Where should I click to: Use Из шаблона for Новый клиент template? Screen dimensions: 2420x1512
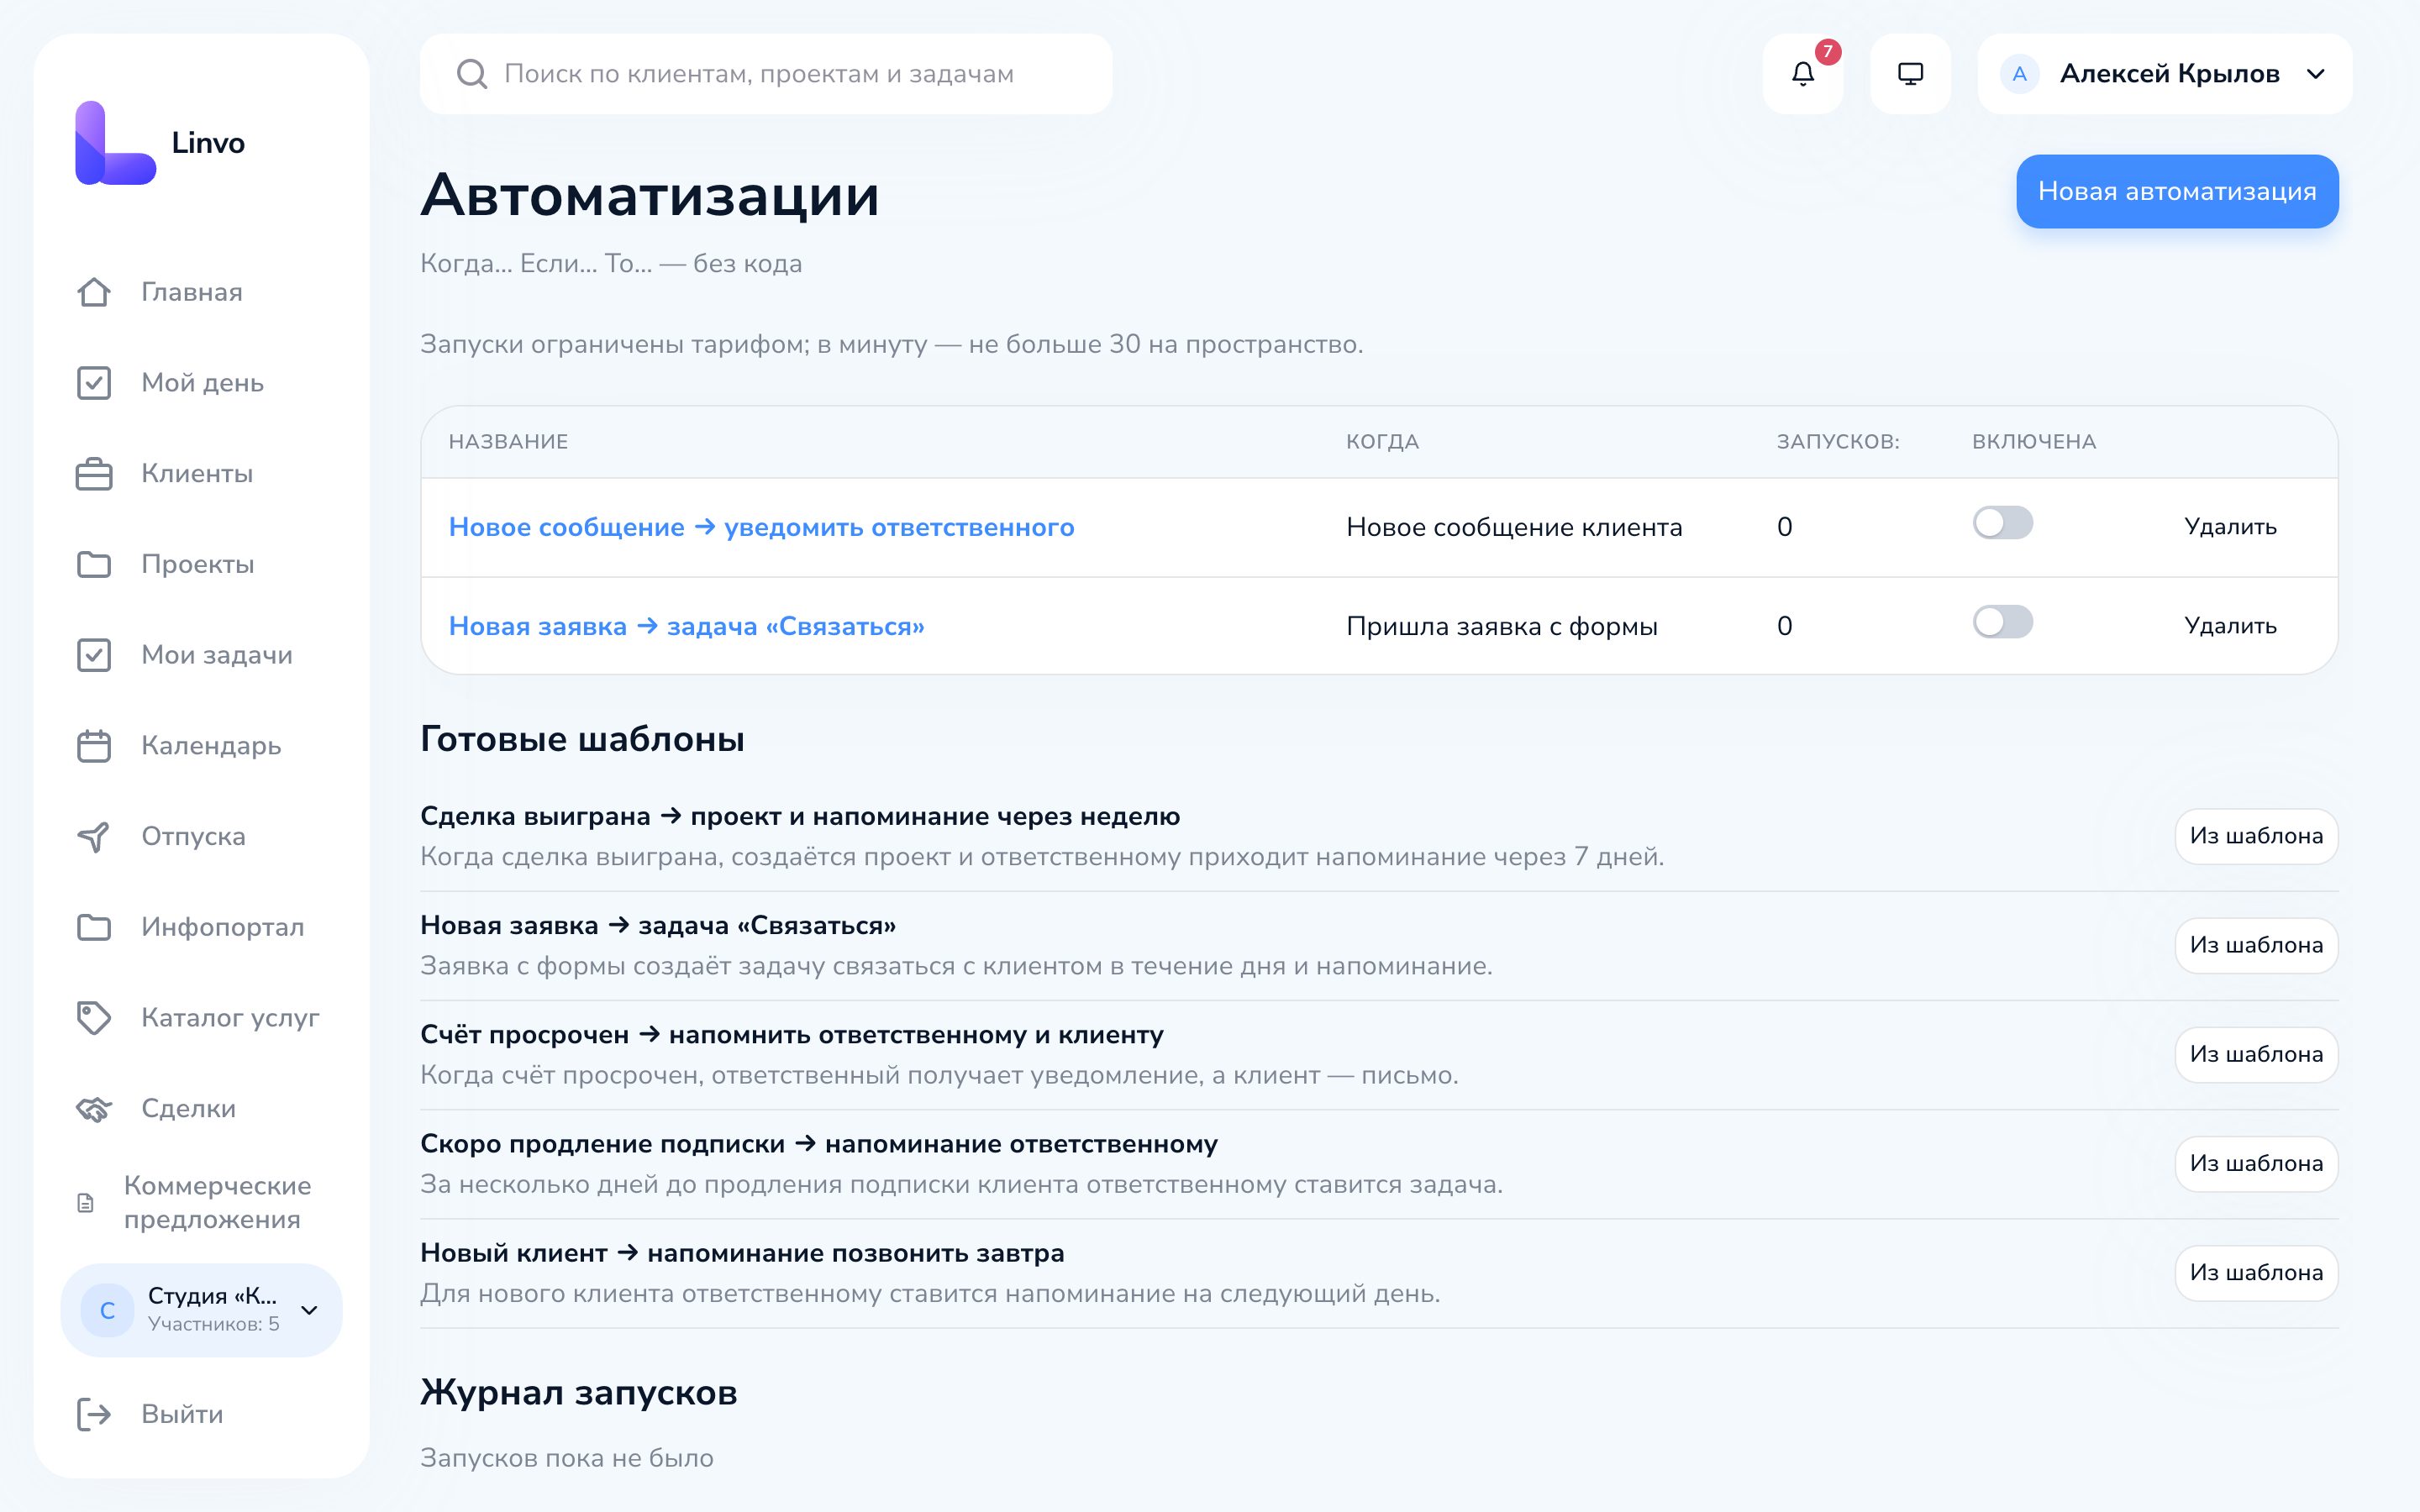[x=2256, y=1272]
